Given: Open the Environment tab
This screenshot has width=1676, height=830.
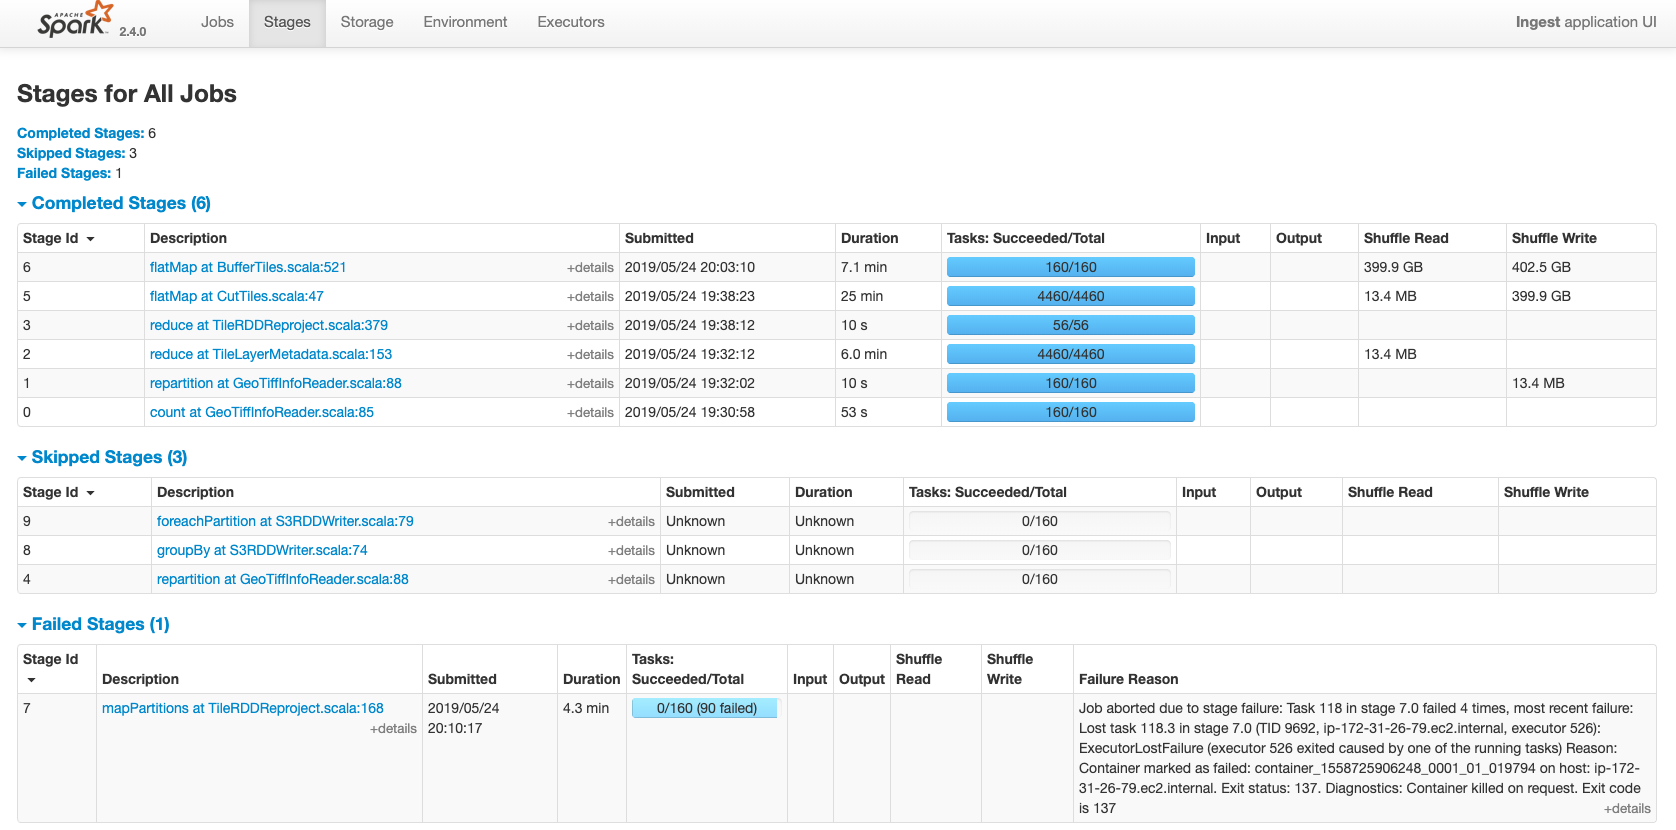Looking at the screenshot, I should [465, 22].
